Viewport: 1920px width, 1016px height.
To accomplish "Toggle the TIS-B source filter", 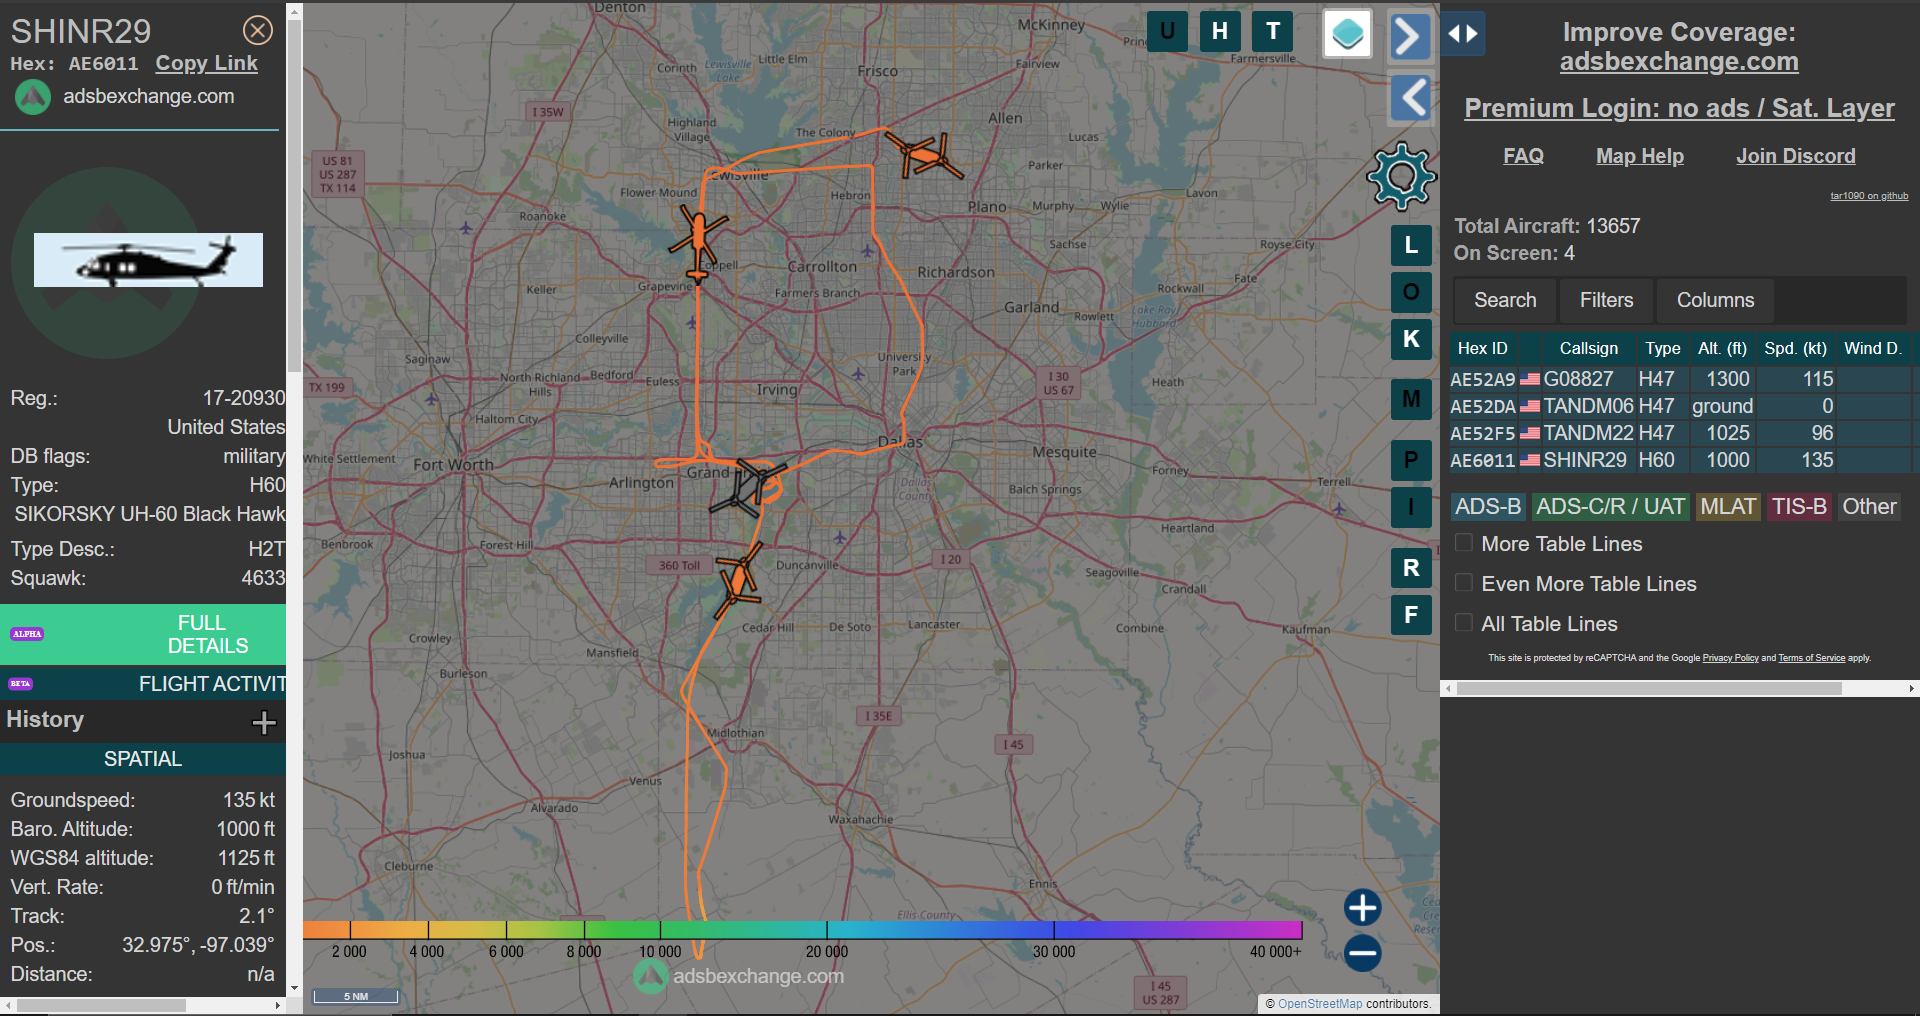I will [x=1799, y=507].
